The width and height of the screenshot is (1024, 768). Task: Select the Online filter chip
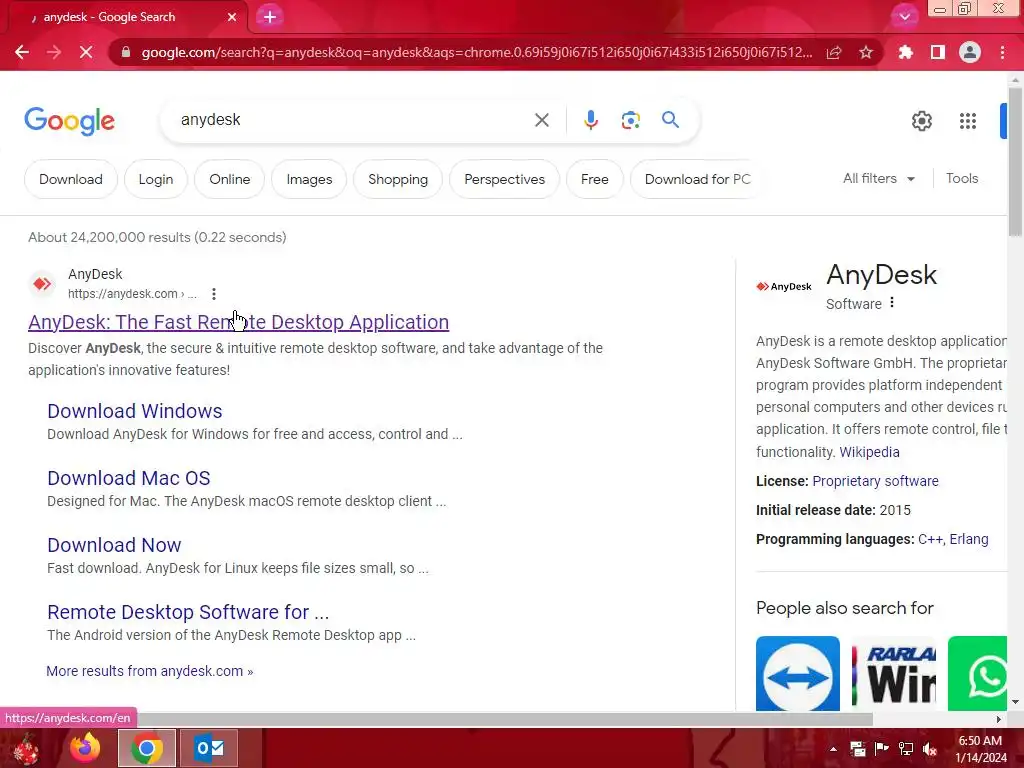coord(229,179)
